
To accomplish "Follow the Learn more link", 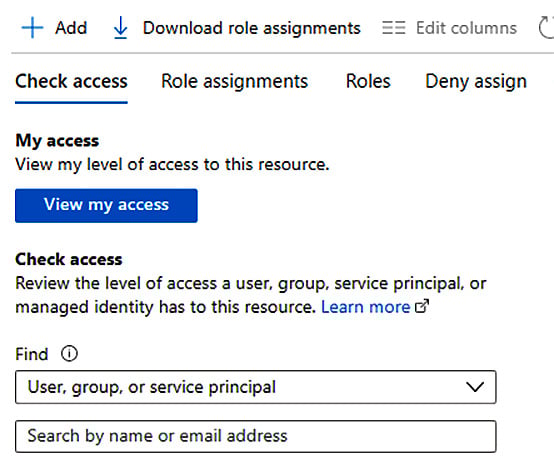I will [366, 307].
